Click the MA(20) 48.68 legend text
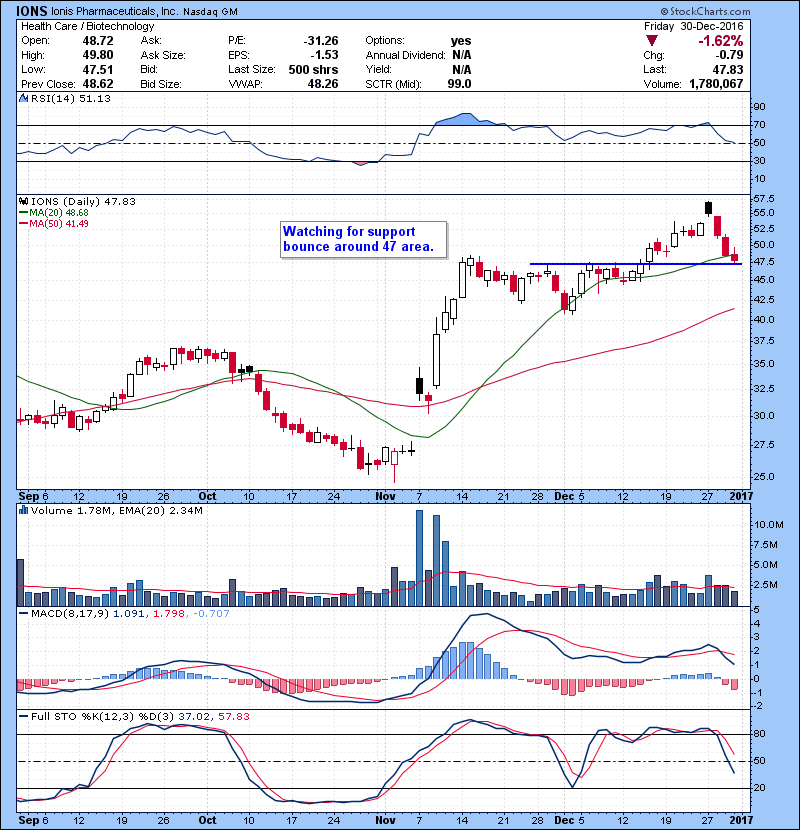Screen dimensions: 800x830 pyautogui.click(x=59, y=213)
